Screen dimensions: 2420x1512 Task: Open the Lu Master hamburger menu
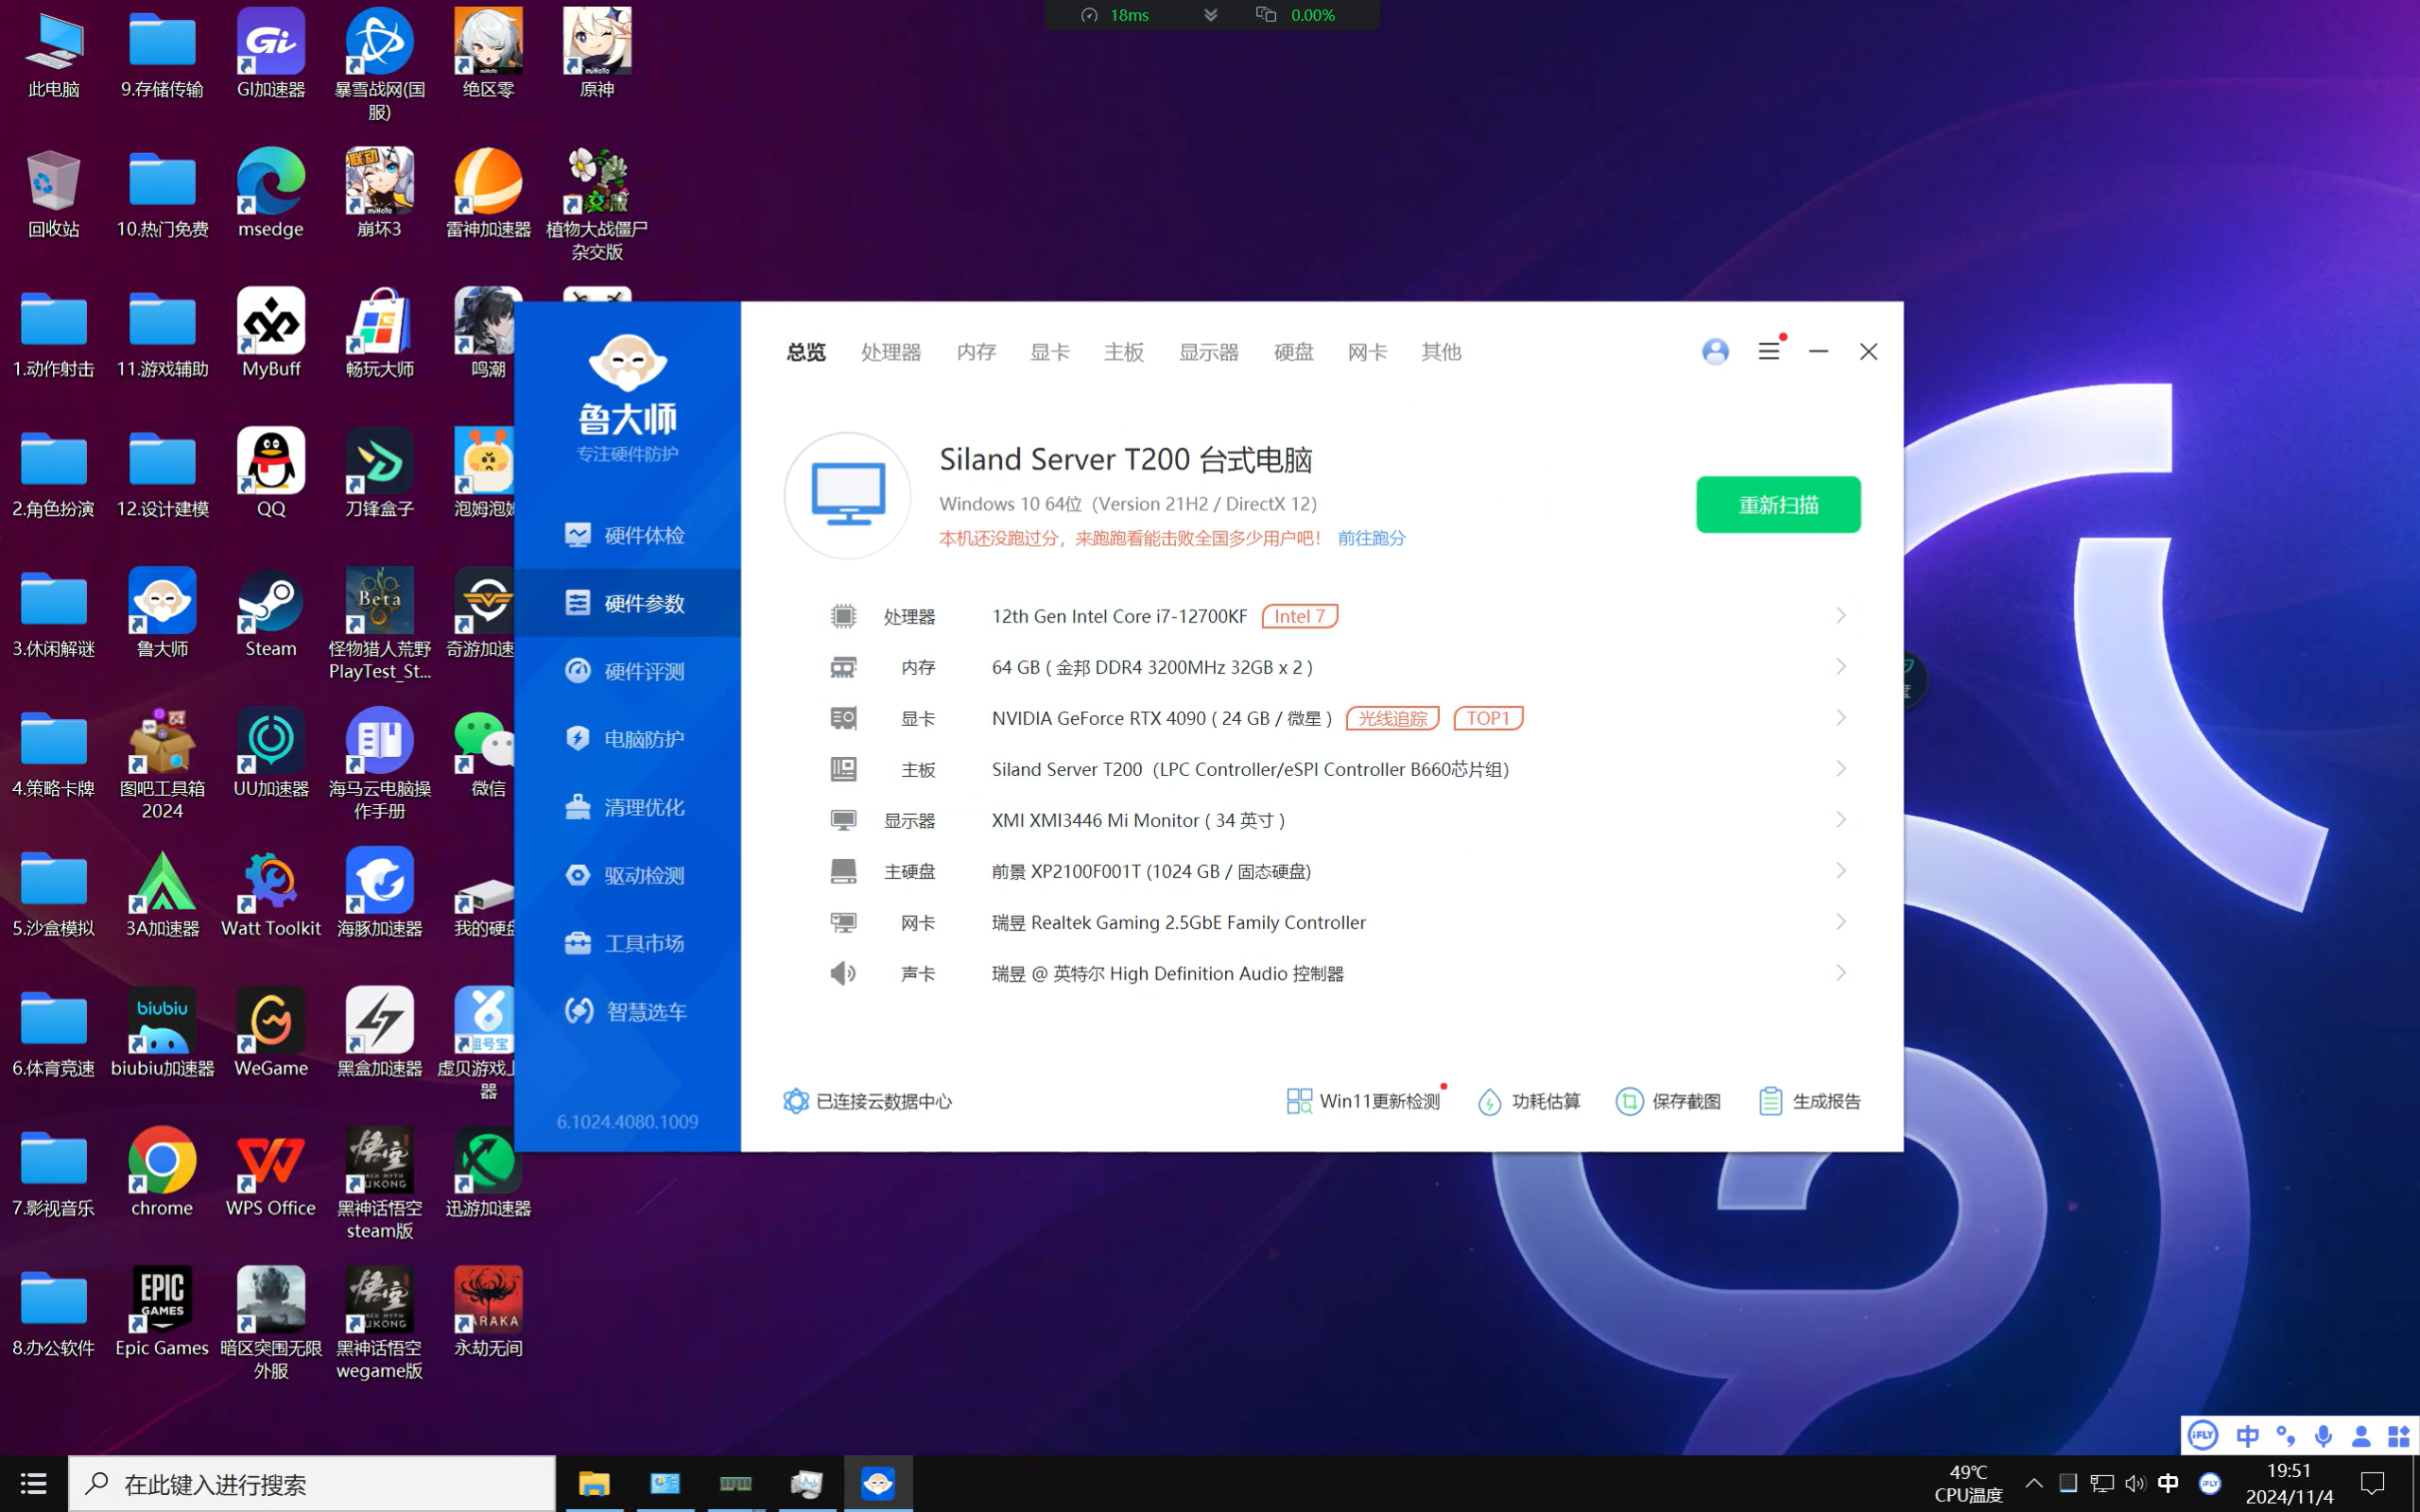point(1769,352)
